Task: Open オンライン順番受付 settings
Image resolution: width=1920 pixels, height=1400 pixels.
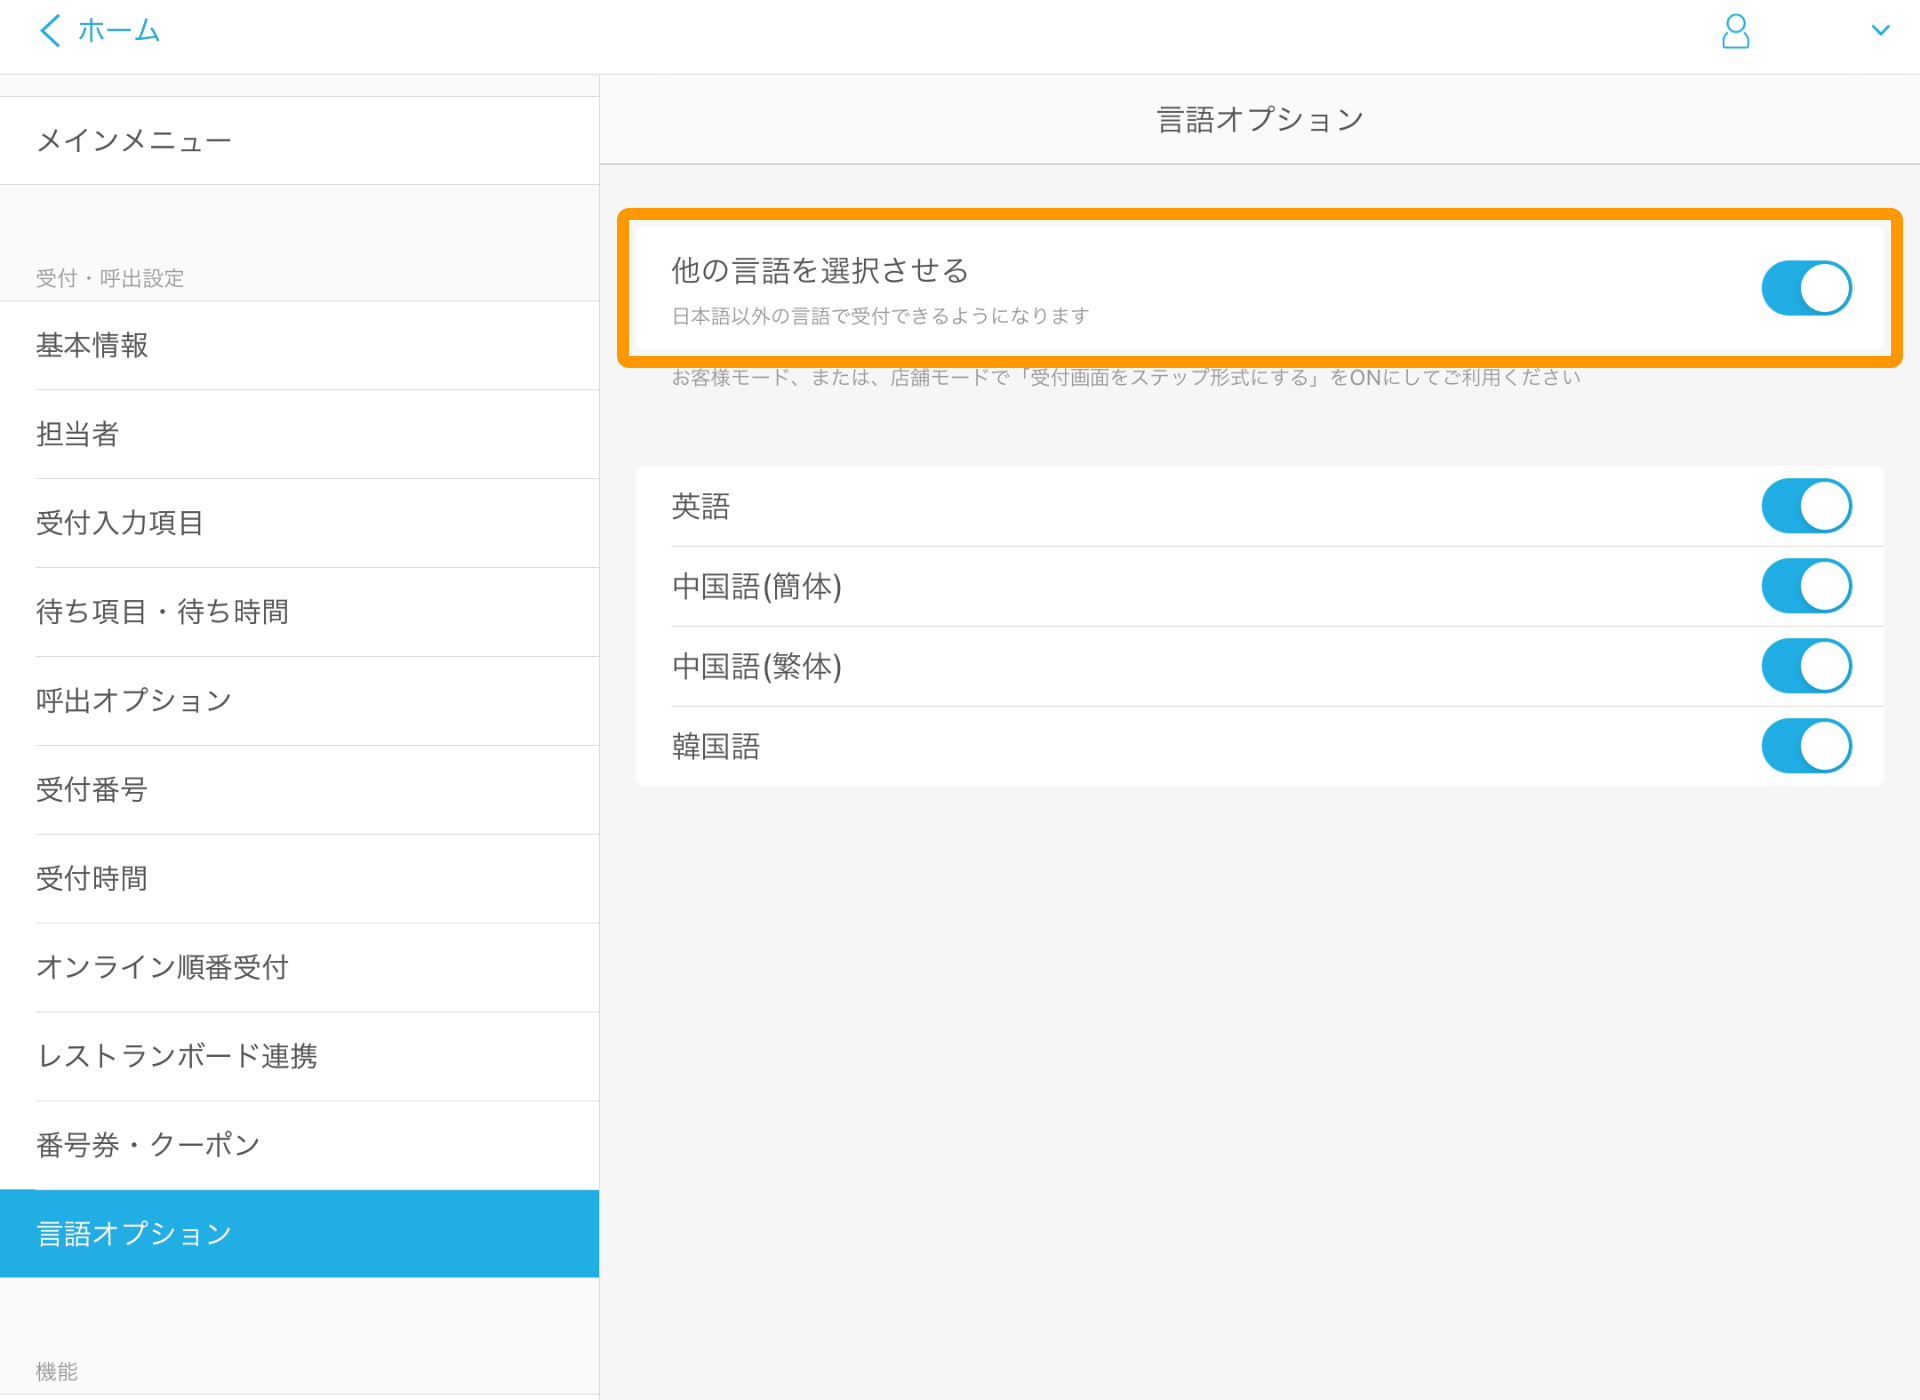Action: (x=300, y=968)
